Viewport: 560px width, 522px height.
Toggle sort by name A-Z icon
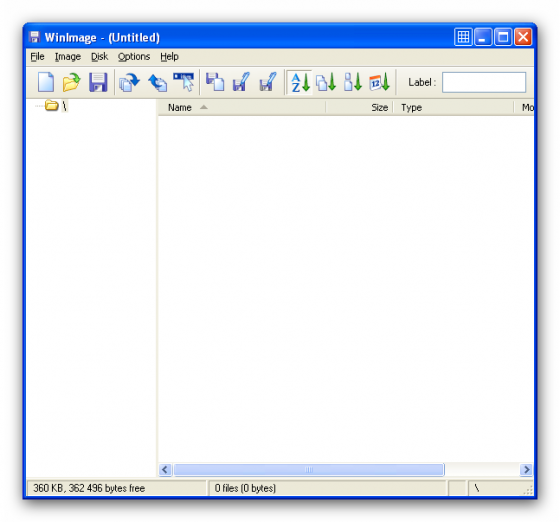pyautogui.click(x=300, y=82)
